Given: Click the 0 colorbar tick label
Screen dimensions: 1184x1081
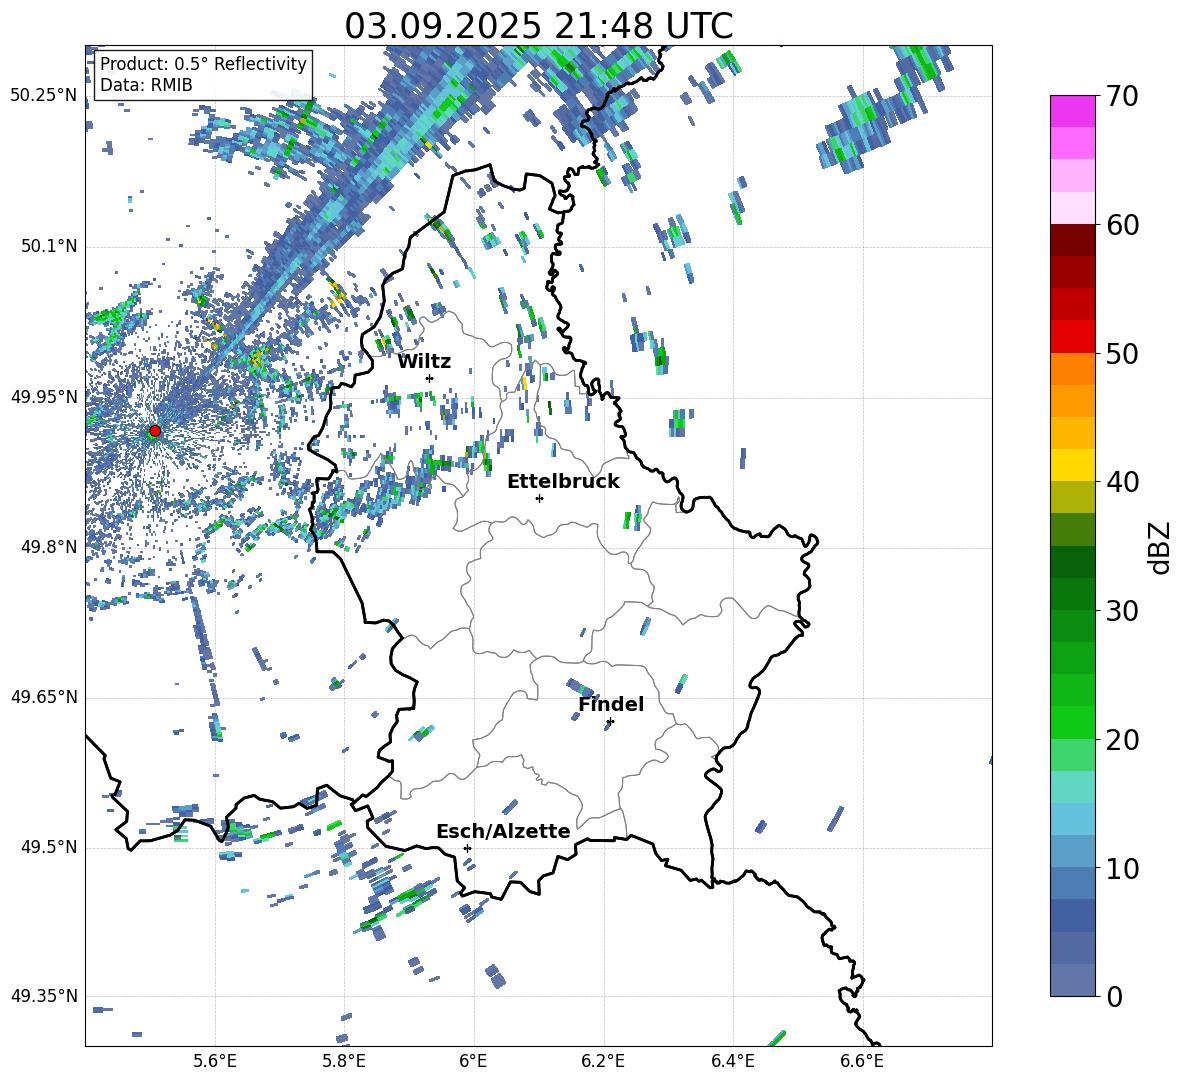Looking at the screenshot, I should (x=1114, y=996).
